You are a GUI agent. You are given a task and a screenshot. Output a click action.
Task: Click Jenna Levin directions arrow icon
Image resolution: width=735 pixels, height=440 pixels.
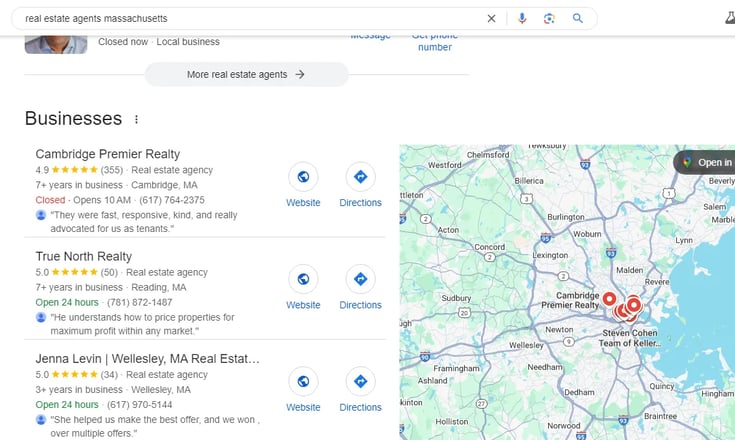pyautogui.click(x=360, y=381)
